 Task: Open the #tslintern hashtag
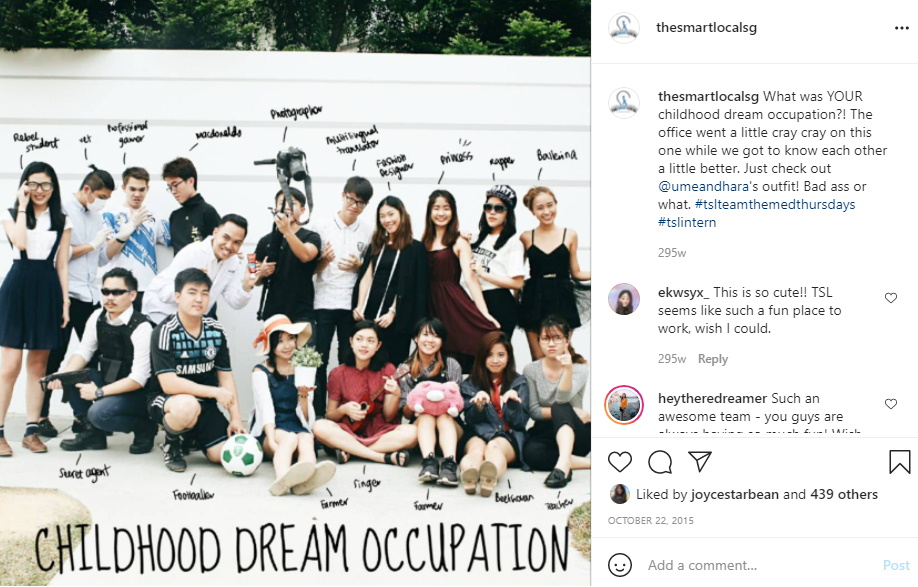pos(687,222)
